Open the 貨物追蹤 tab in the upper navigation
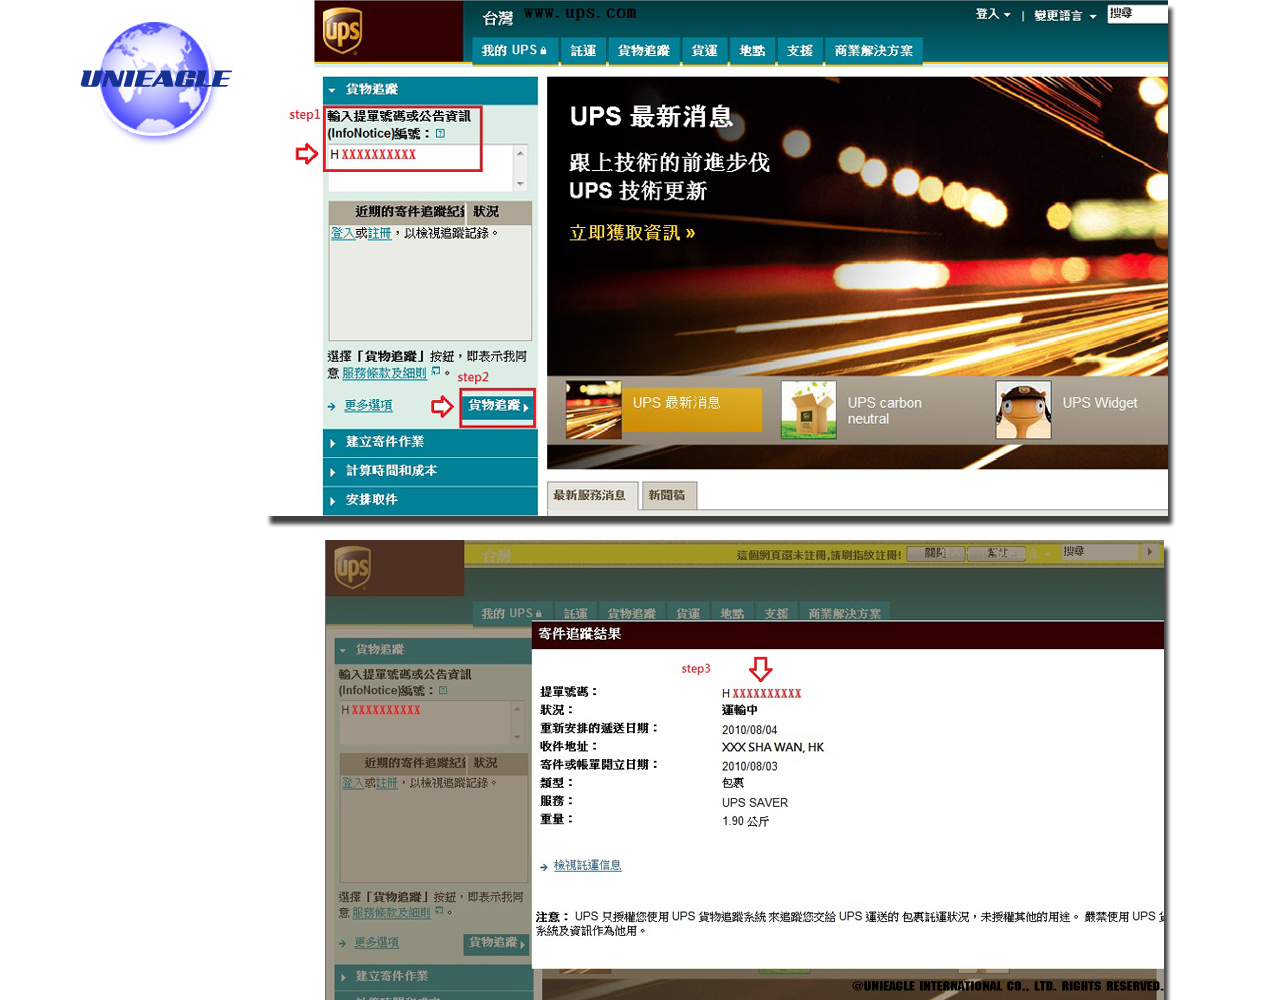This screenshot has height=1000, width=1280. 643,50
